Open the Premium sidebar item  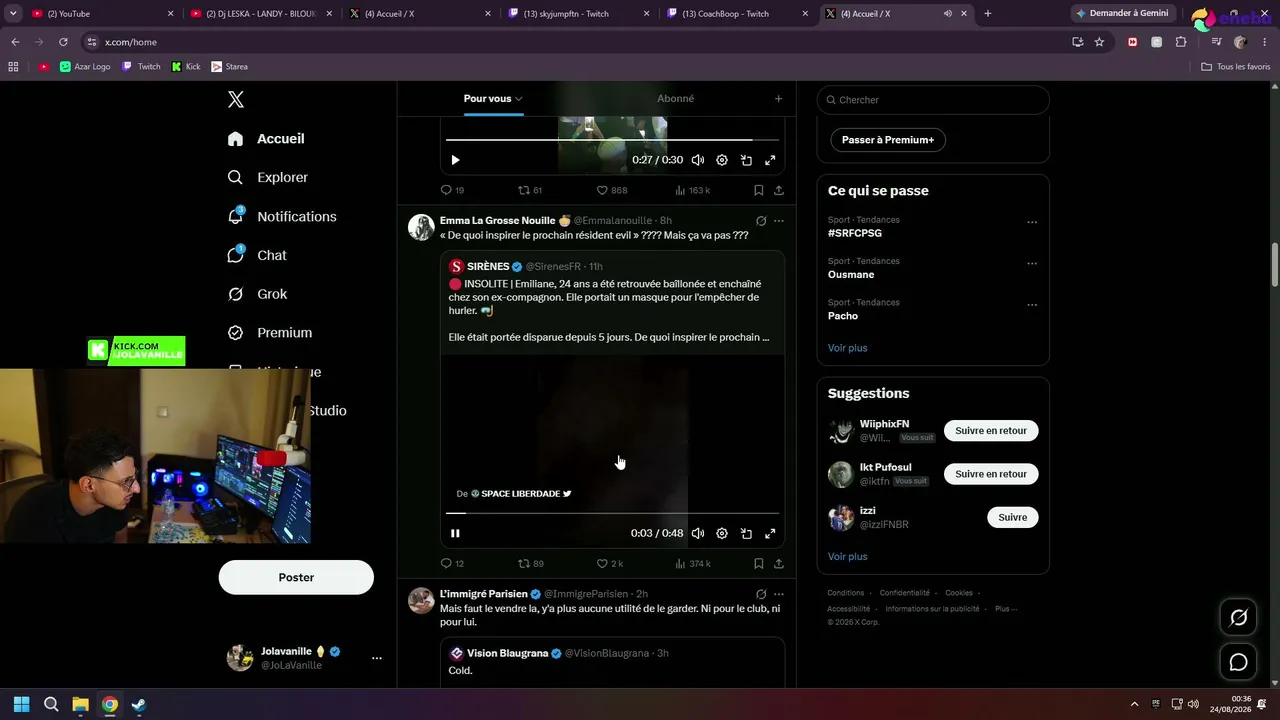[270, 333]
